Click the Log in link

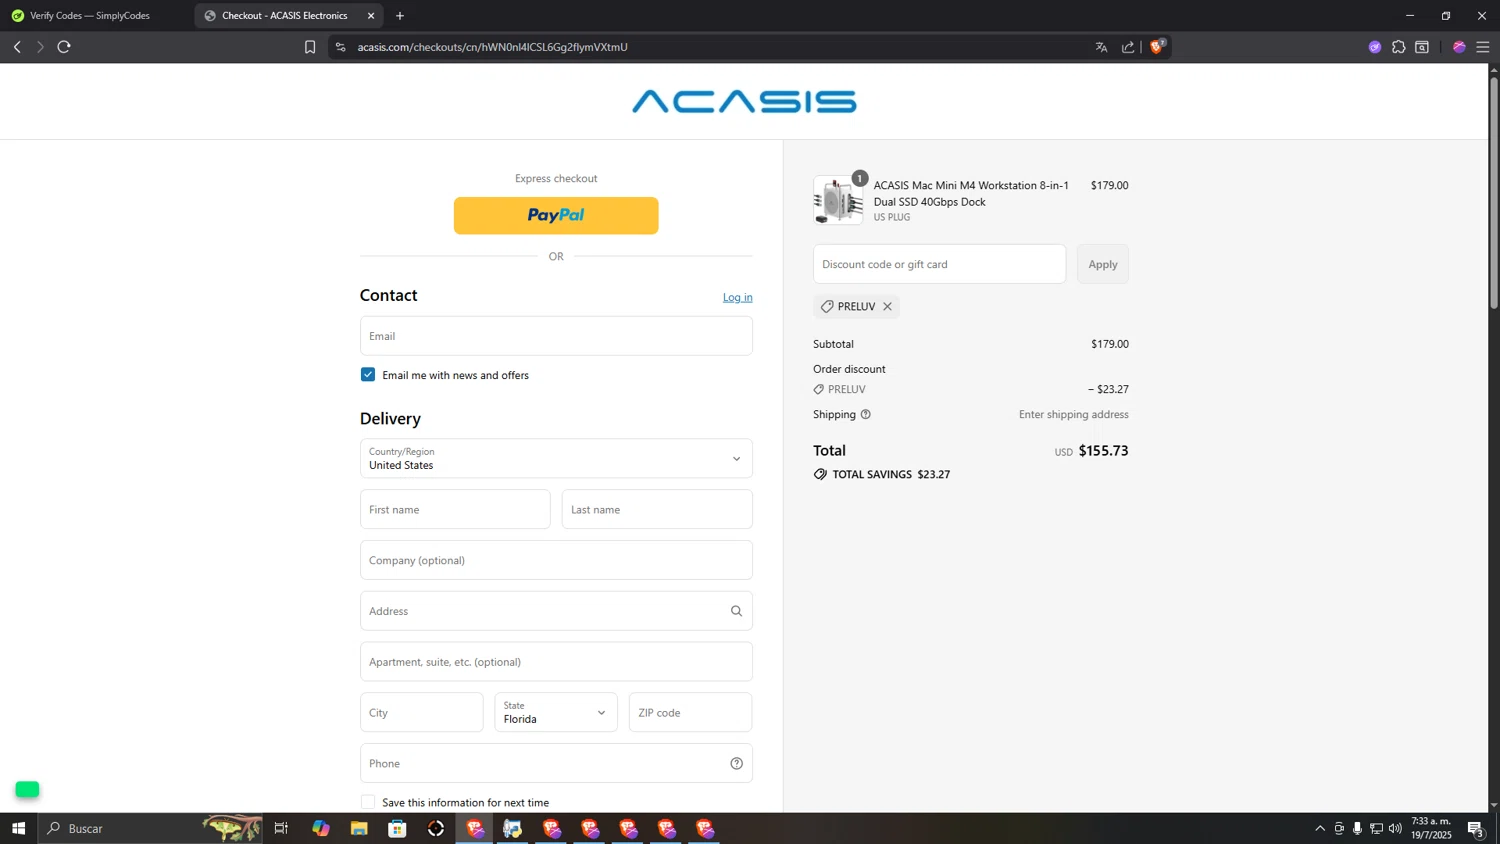pyautogui.click(x=738, y=297)
